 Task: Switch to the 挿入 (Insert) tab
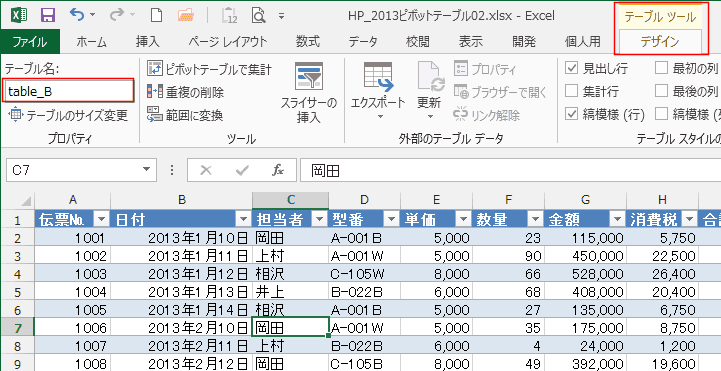pyautogui.click(x=148, y=42)
